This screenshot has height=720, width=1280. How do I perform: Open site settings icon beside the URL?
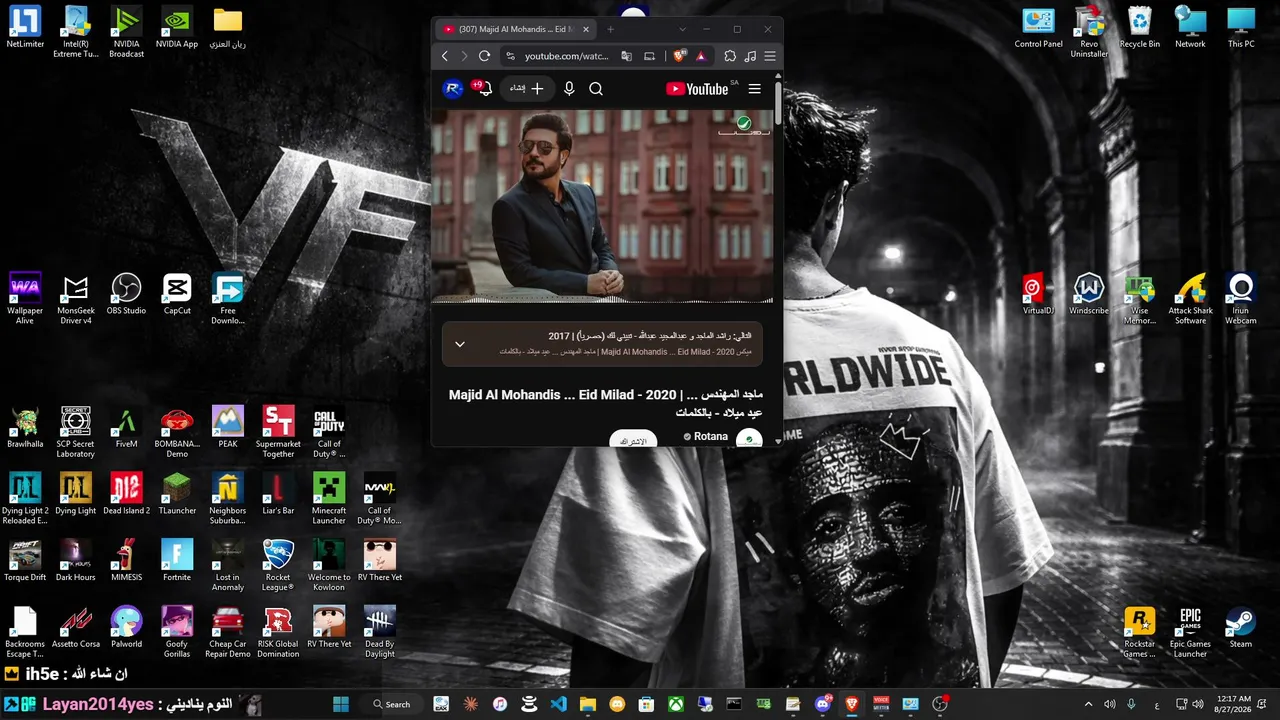[510, 56]
